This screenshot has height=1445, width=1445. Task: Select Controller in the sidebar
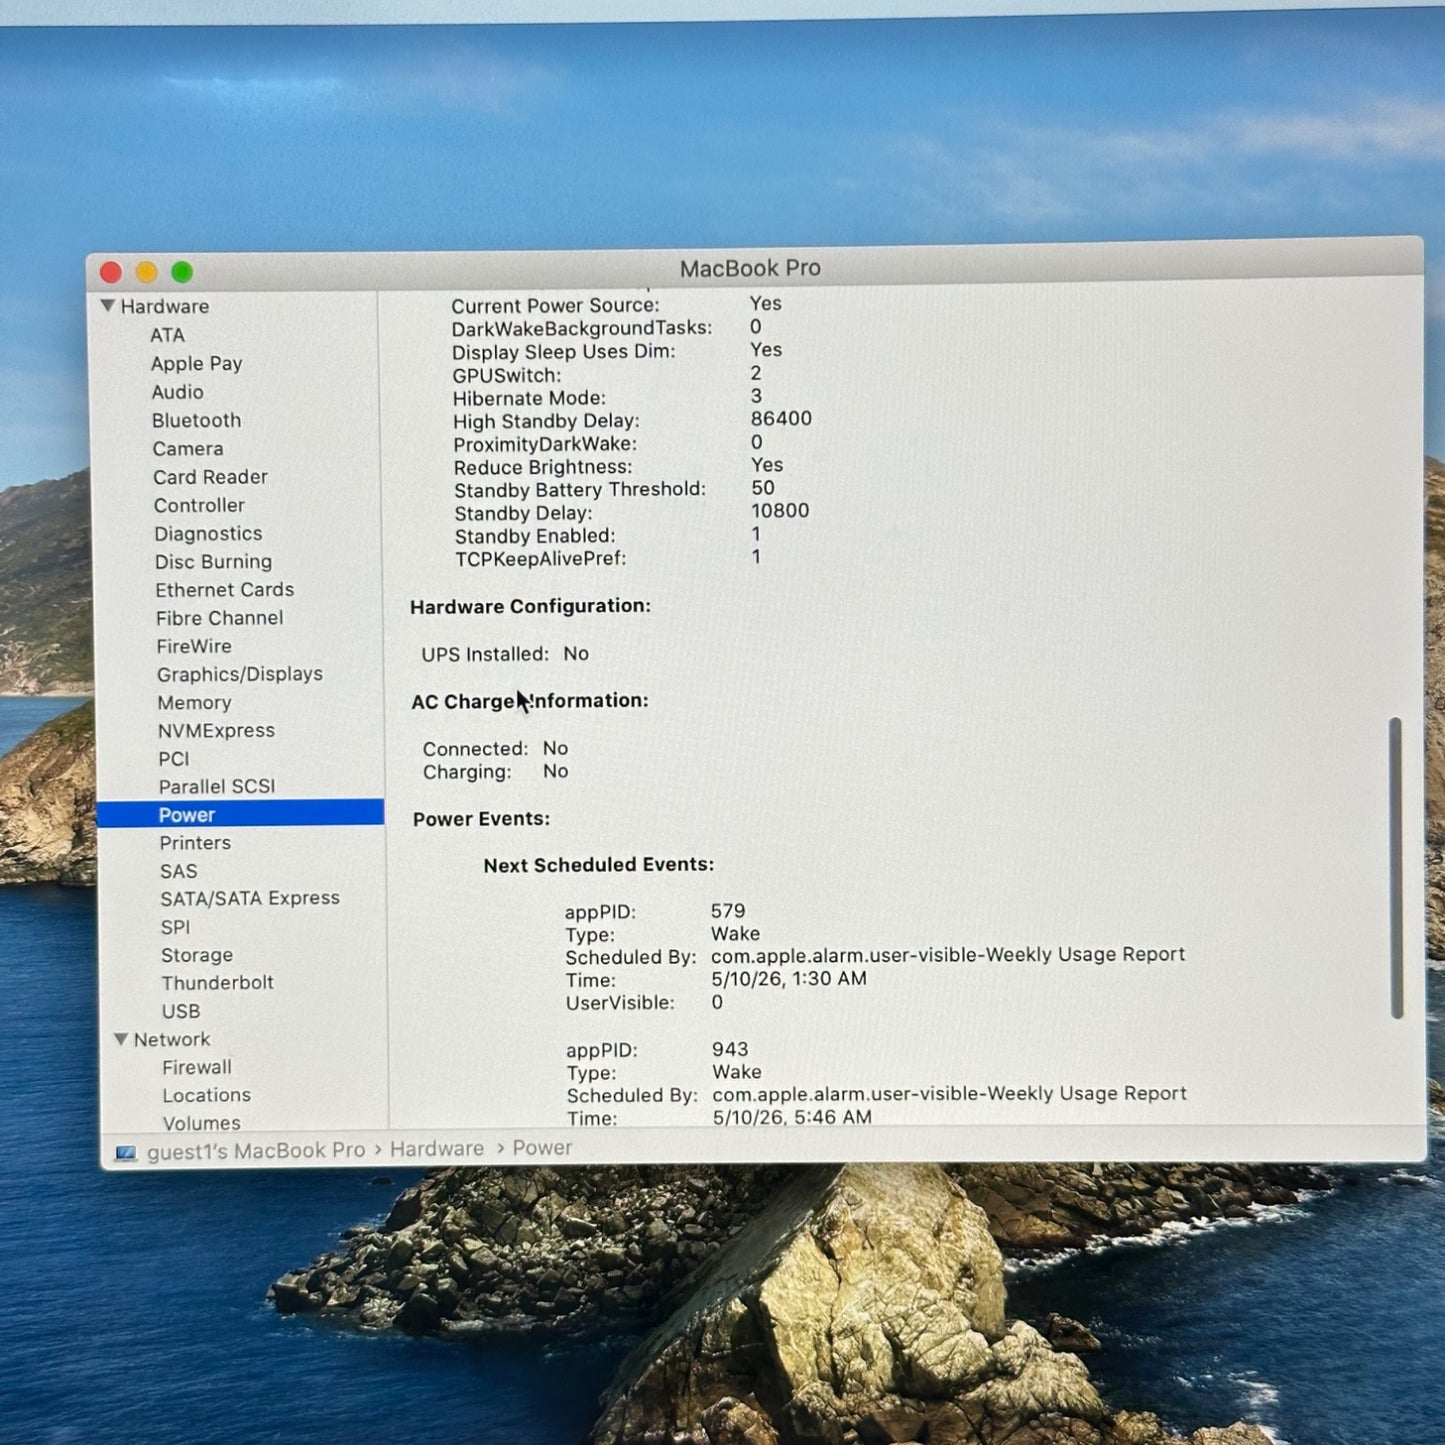click(199, 505)
